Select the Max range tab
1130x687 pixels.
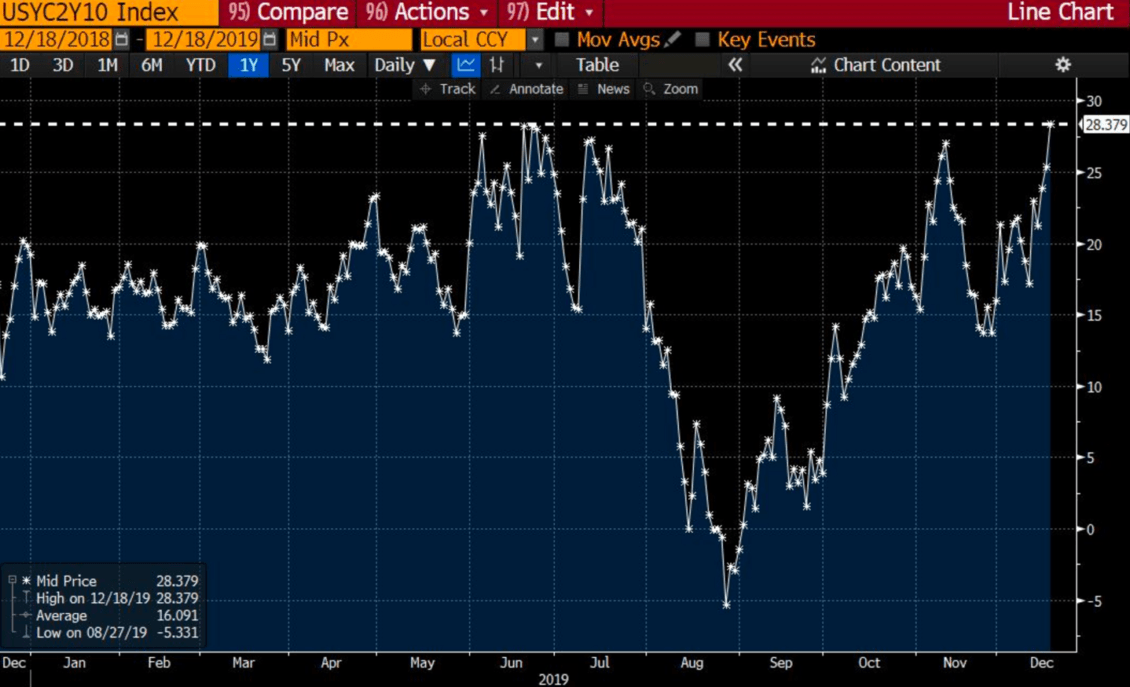tap(339, 65)
